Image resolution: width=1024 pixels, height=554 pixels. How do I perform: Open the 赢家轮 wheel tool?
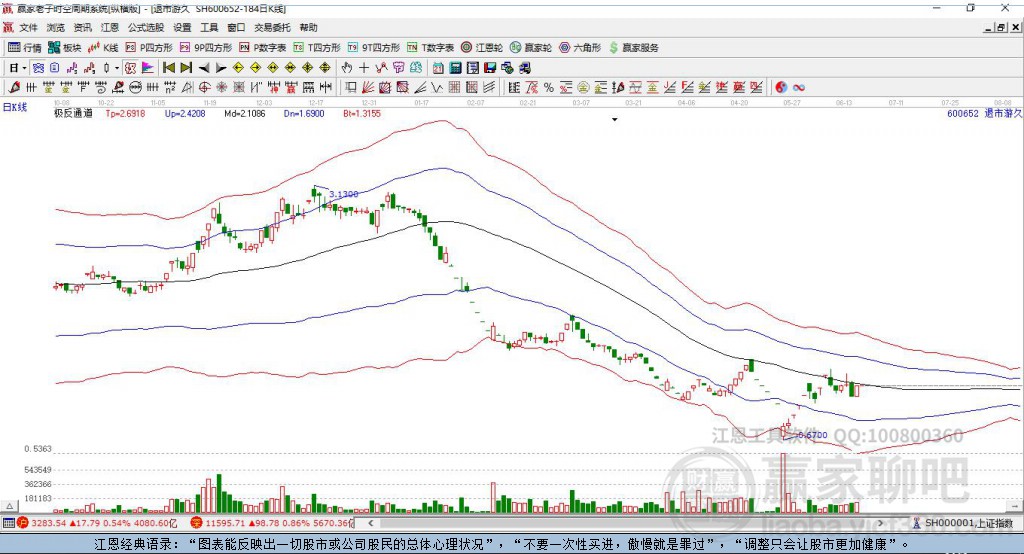[x=530, y=48]
